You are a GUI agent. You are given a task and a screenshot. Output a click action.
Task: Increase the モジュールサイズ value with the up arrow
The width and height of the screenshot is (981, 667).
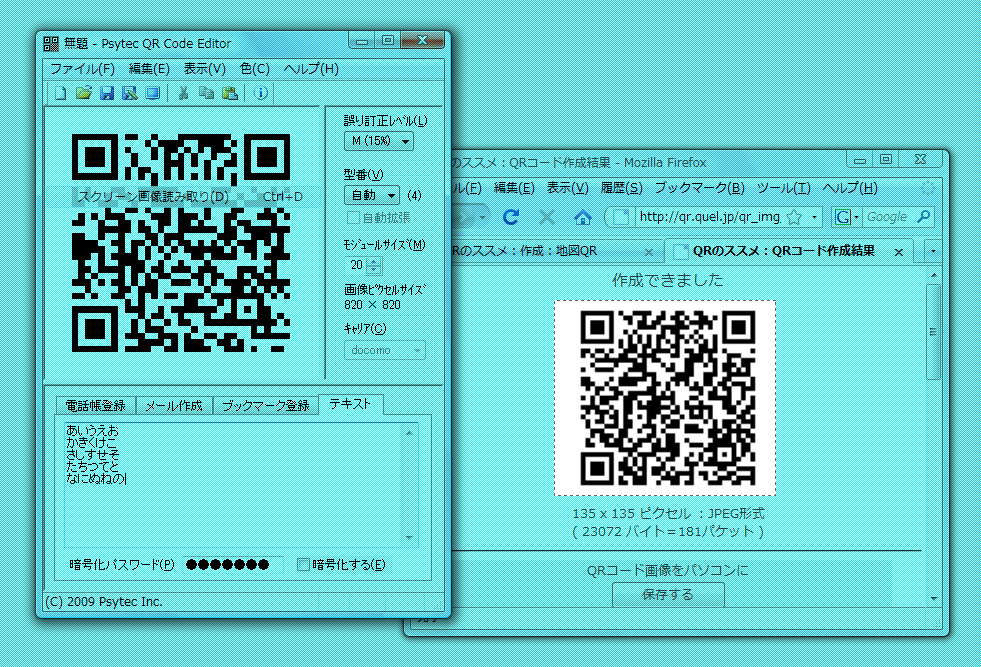(x=374, y=261)
